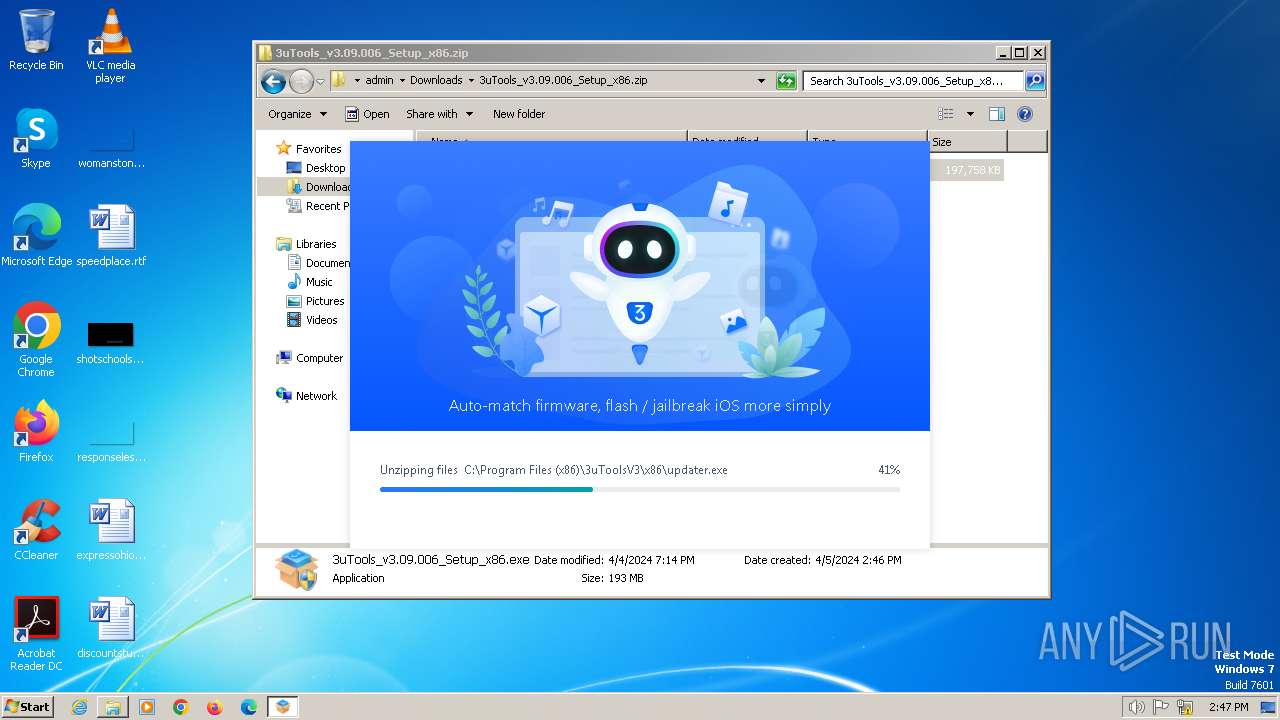
Task: Open Skype desktop shortcut
Action: coord(36,138)
